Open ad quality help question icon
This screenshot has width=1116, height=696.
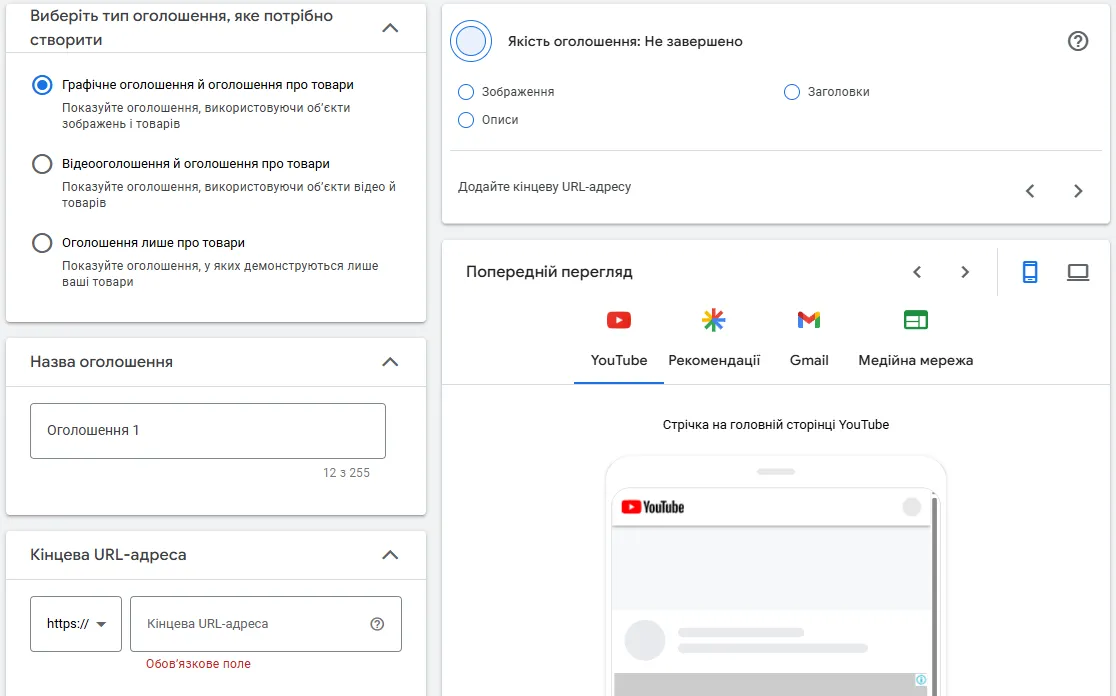tap(1078, 41)
